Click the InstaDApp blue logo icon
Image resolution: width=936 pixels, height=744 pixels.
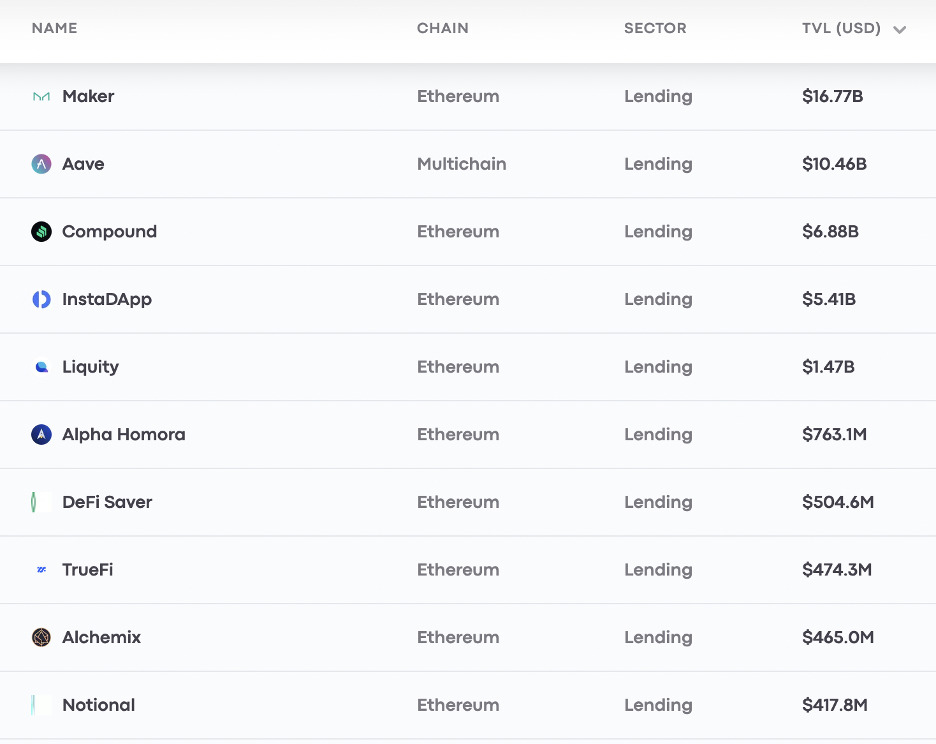coord(41,299)
